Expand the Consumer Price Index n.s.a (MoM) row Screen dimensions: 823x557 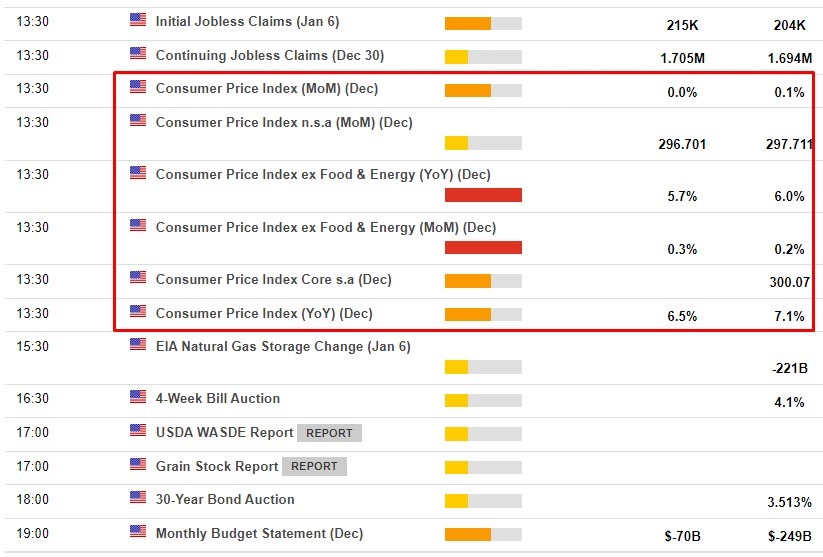(284, 123)
